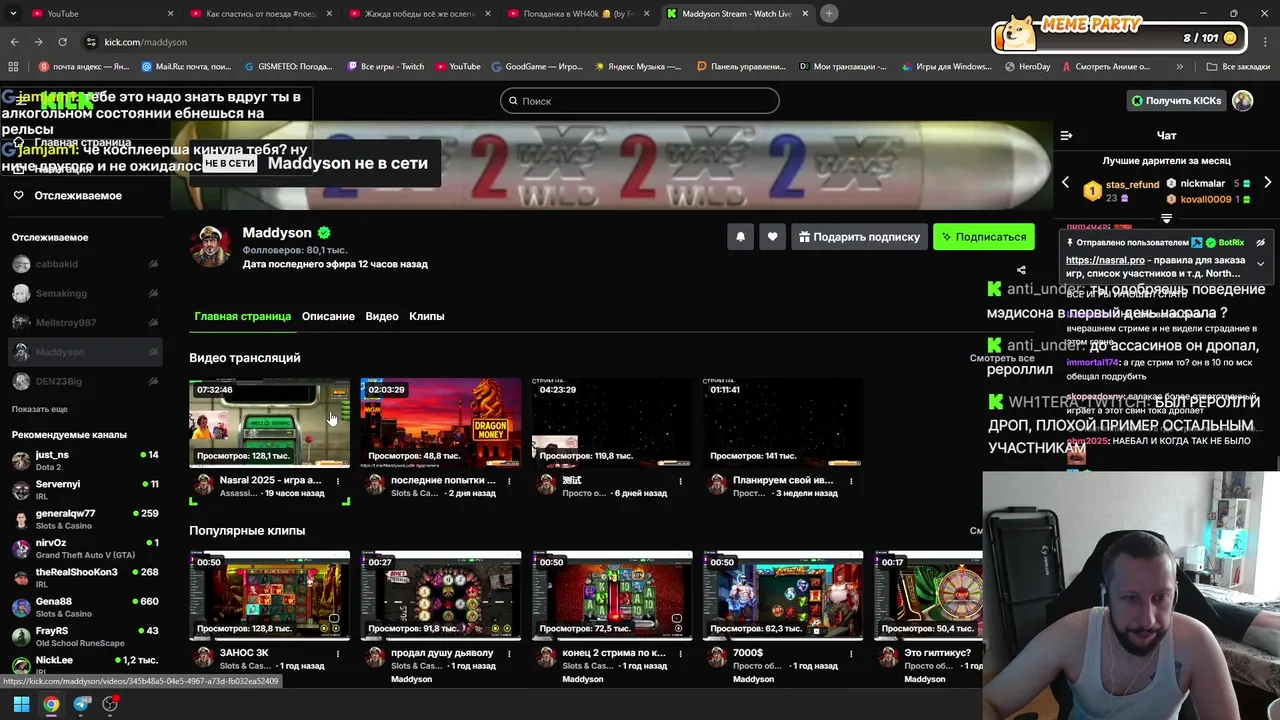Click the Maddyson channel avatar

coord(211,246)
